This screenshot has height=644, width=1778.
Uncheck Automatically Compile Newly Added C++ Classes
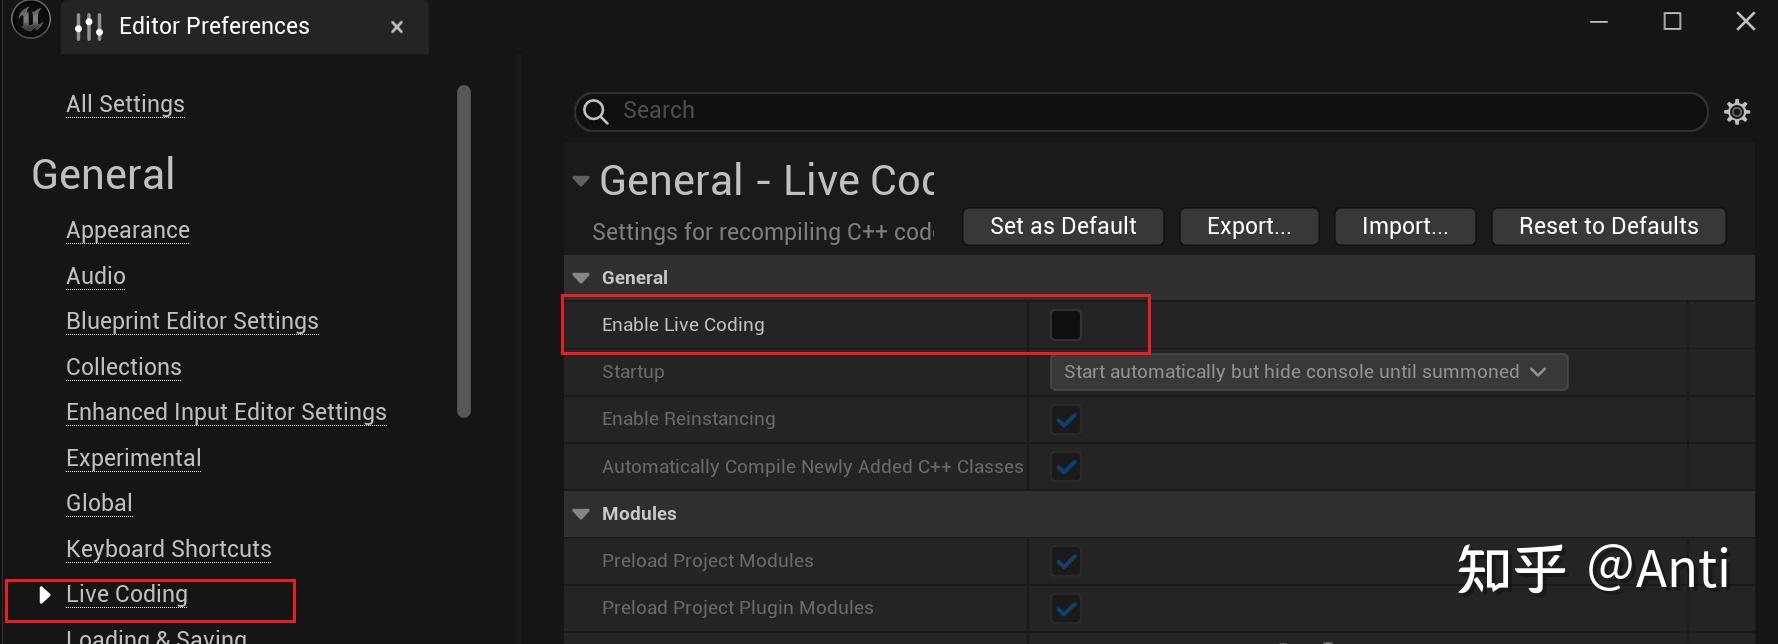tap(1066, 466)
